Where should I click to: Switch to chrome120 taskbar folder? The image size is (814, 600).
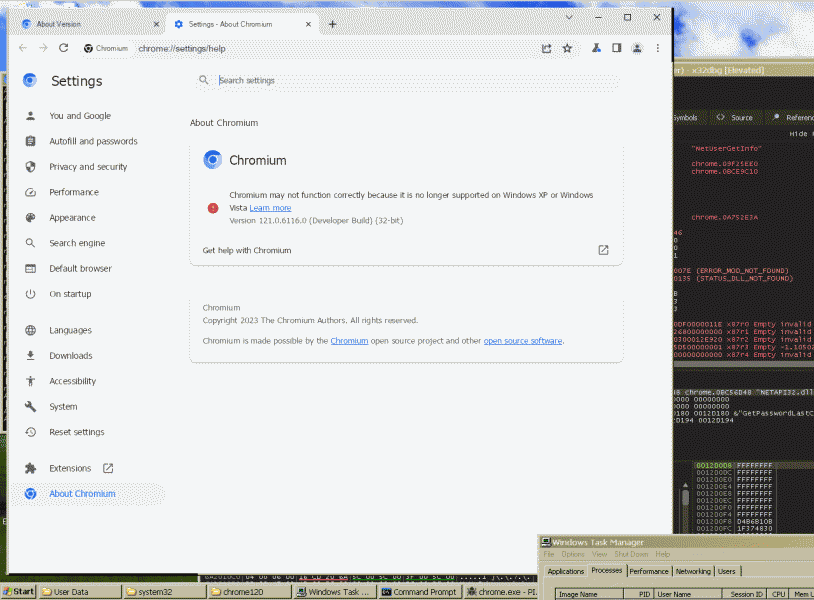(x=249, y=591)
